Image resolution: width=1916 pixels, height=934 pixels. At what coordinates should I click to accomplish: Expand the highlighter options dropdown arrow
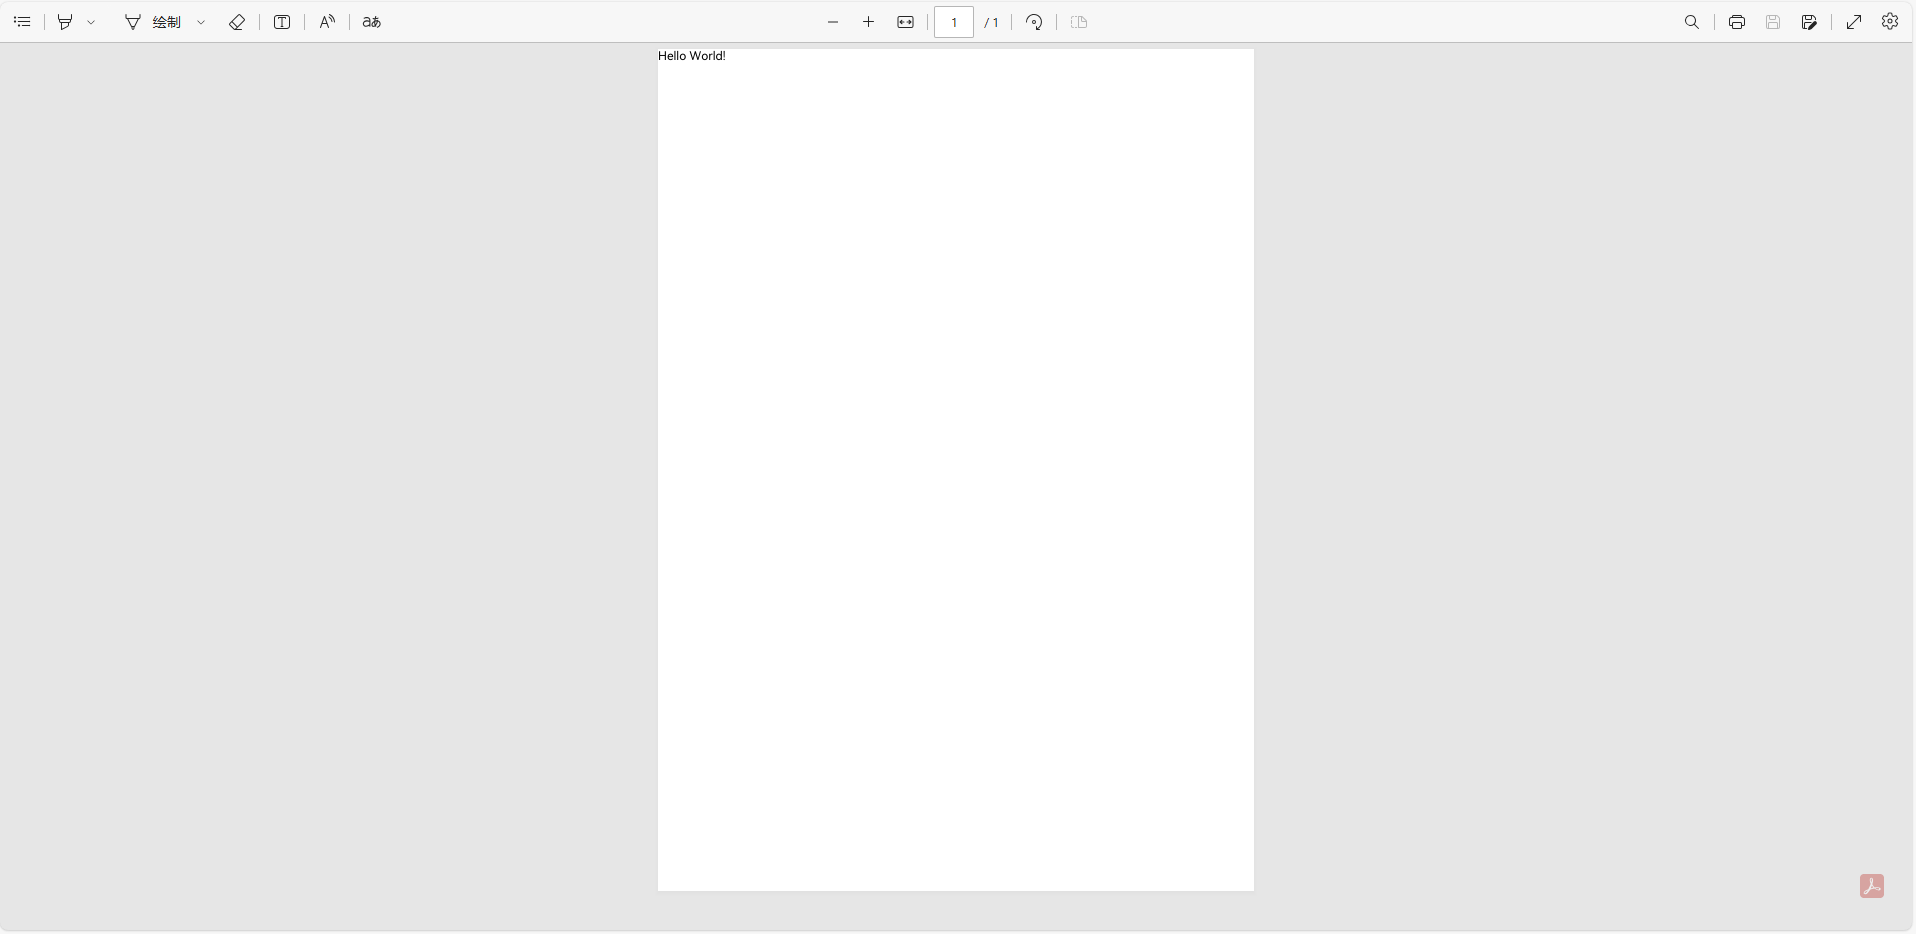(x=91, y=22)
